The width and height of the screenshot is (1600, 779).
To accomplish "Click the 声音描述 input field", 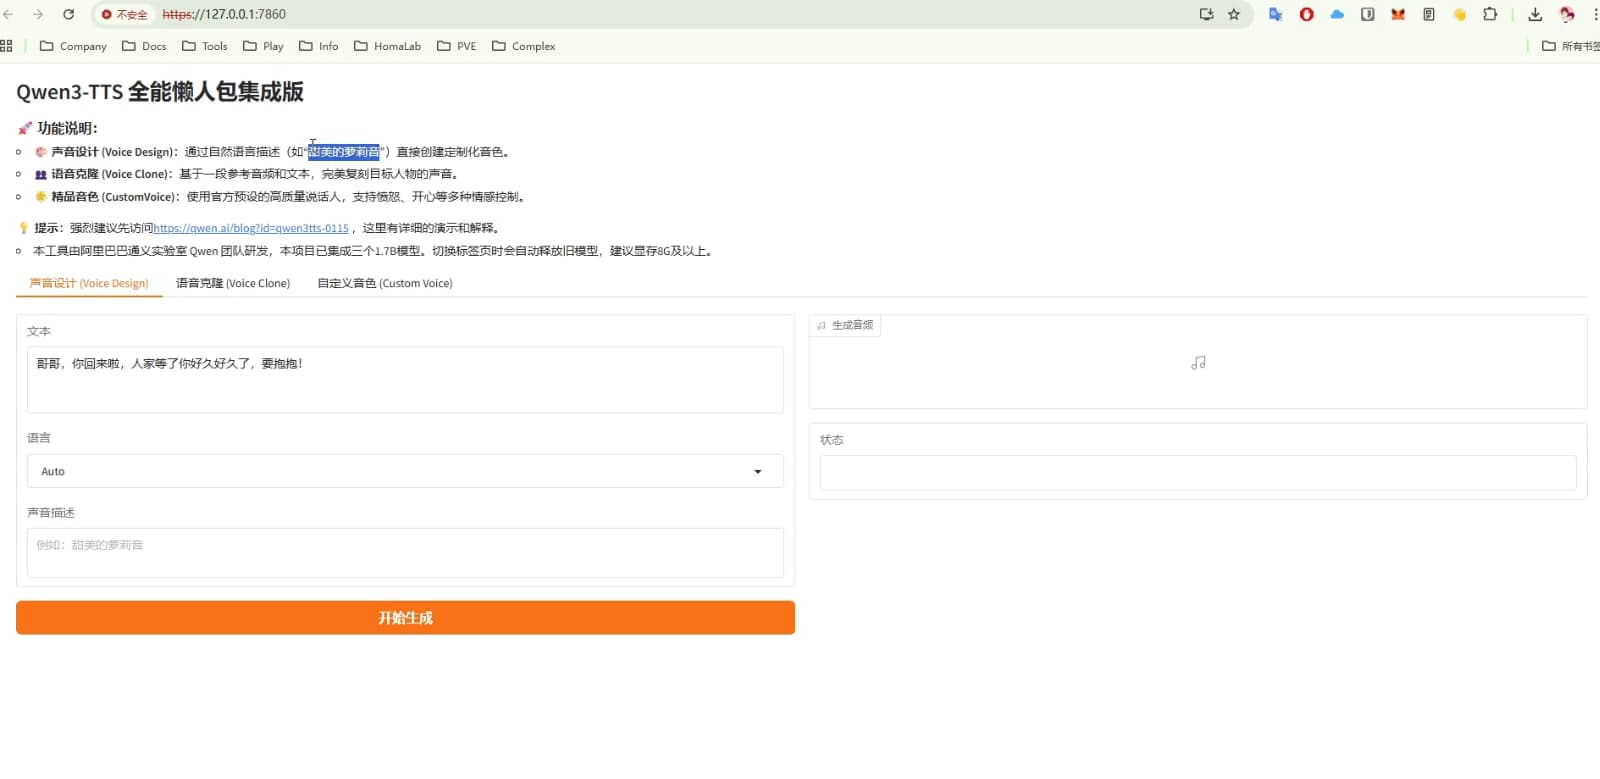I will [x=405, y=552].
